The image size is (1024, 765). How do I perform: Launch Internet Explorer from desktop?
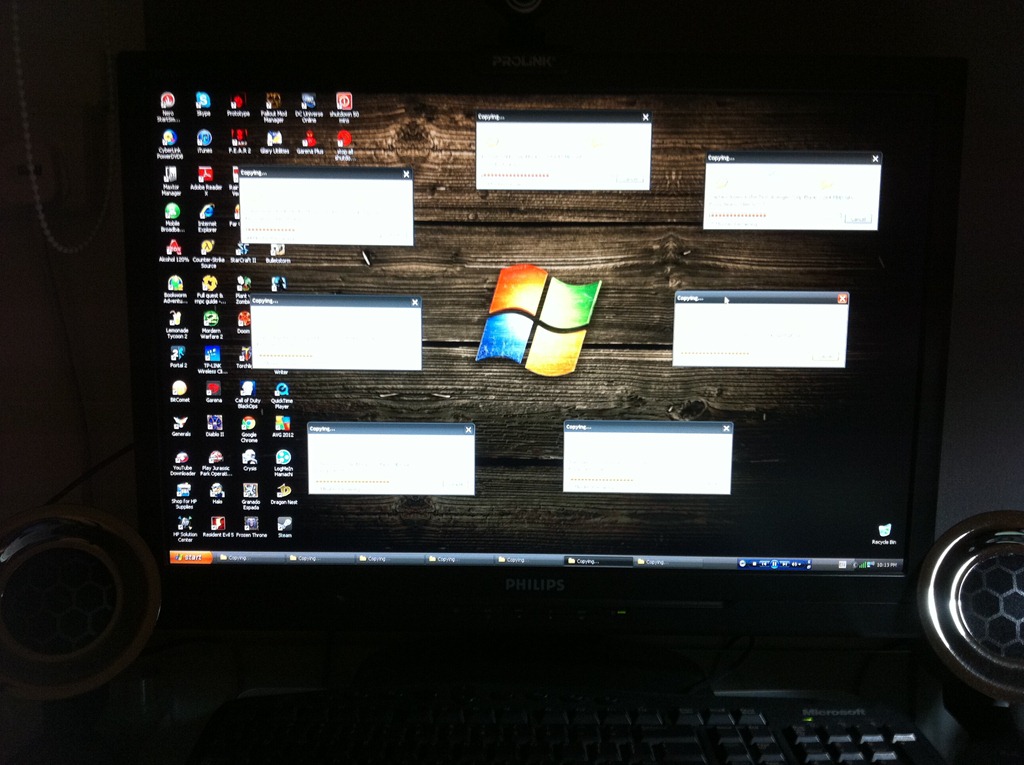207,218
